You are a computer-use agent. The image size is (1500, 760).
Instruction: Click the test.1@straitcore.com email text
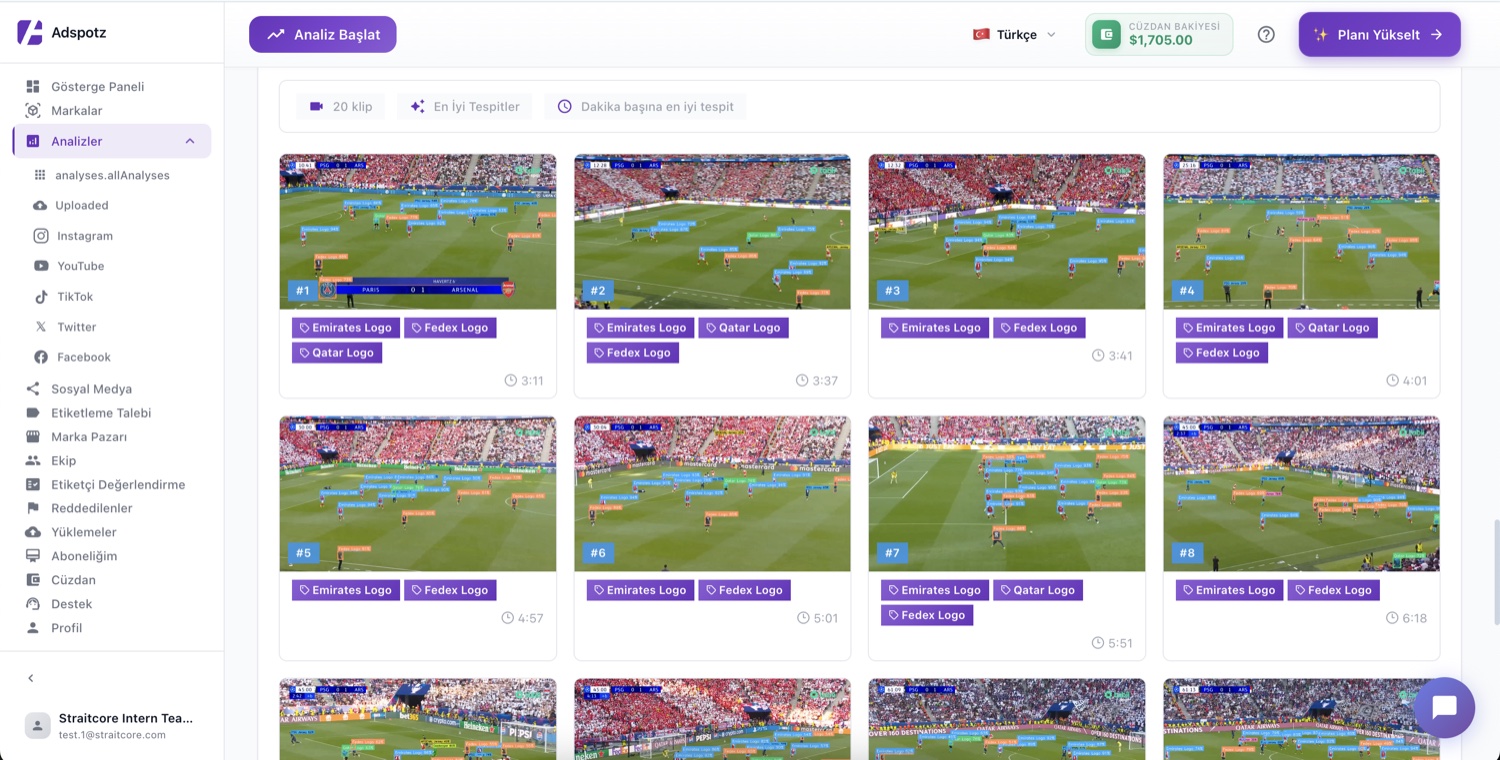pyautogui.click(x=113, y=735)
